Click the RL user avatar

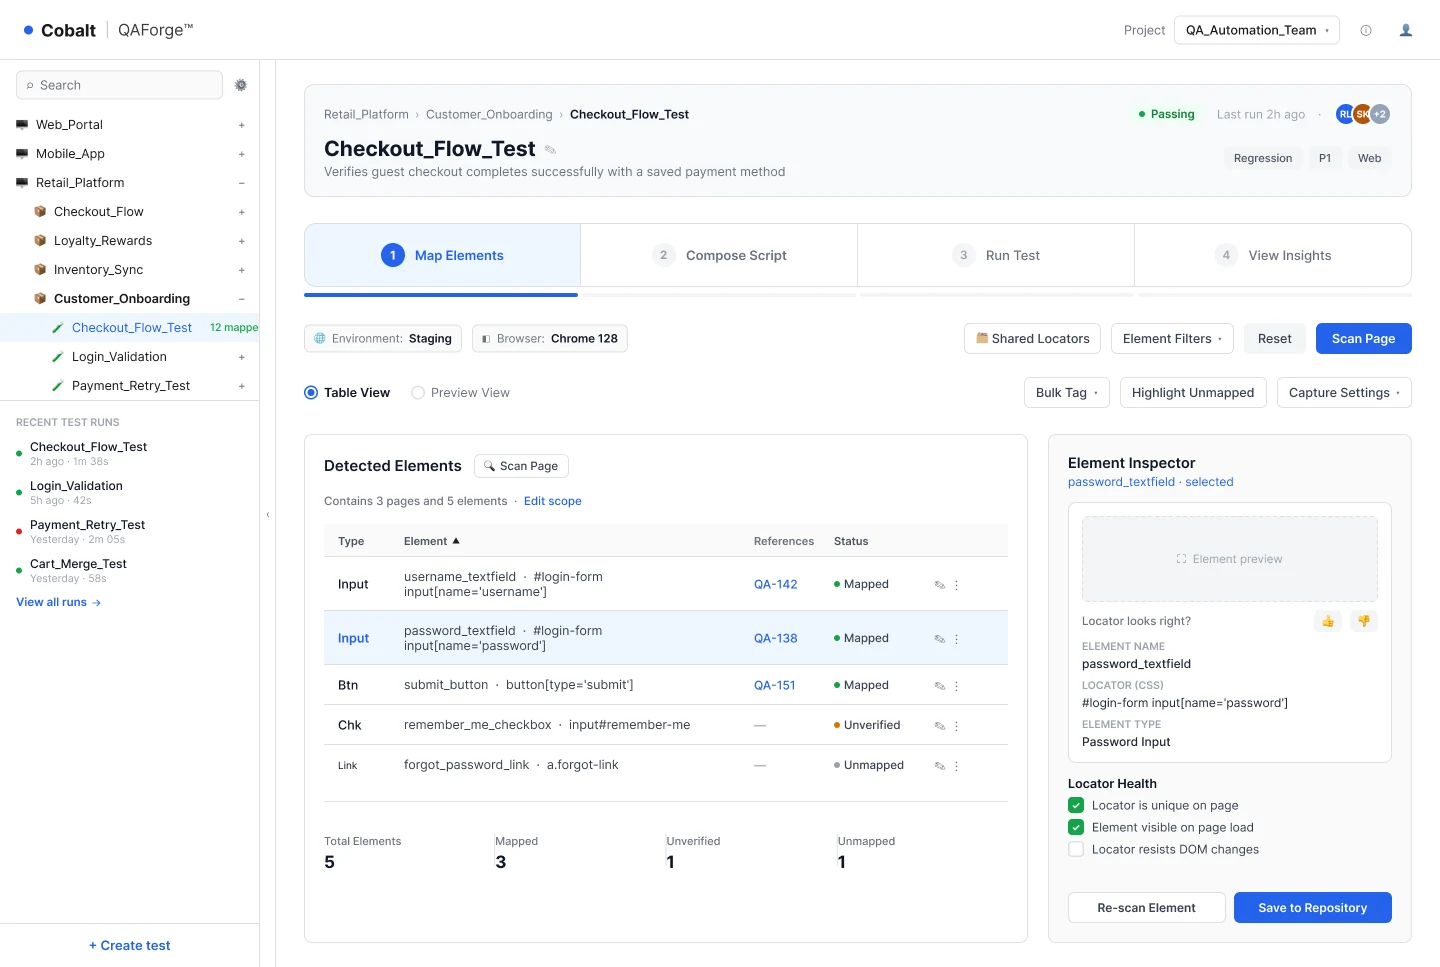click(x=1344, y=114)
